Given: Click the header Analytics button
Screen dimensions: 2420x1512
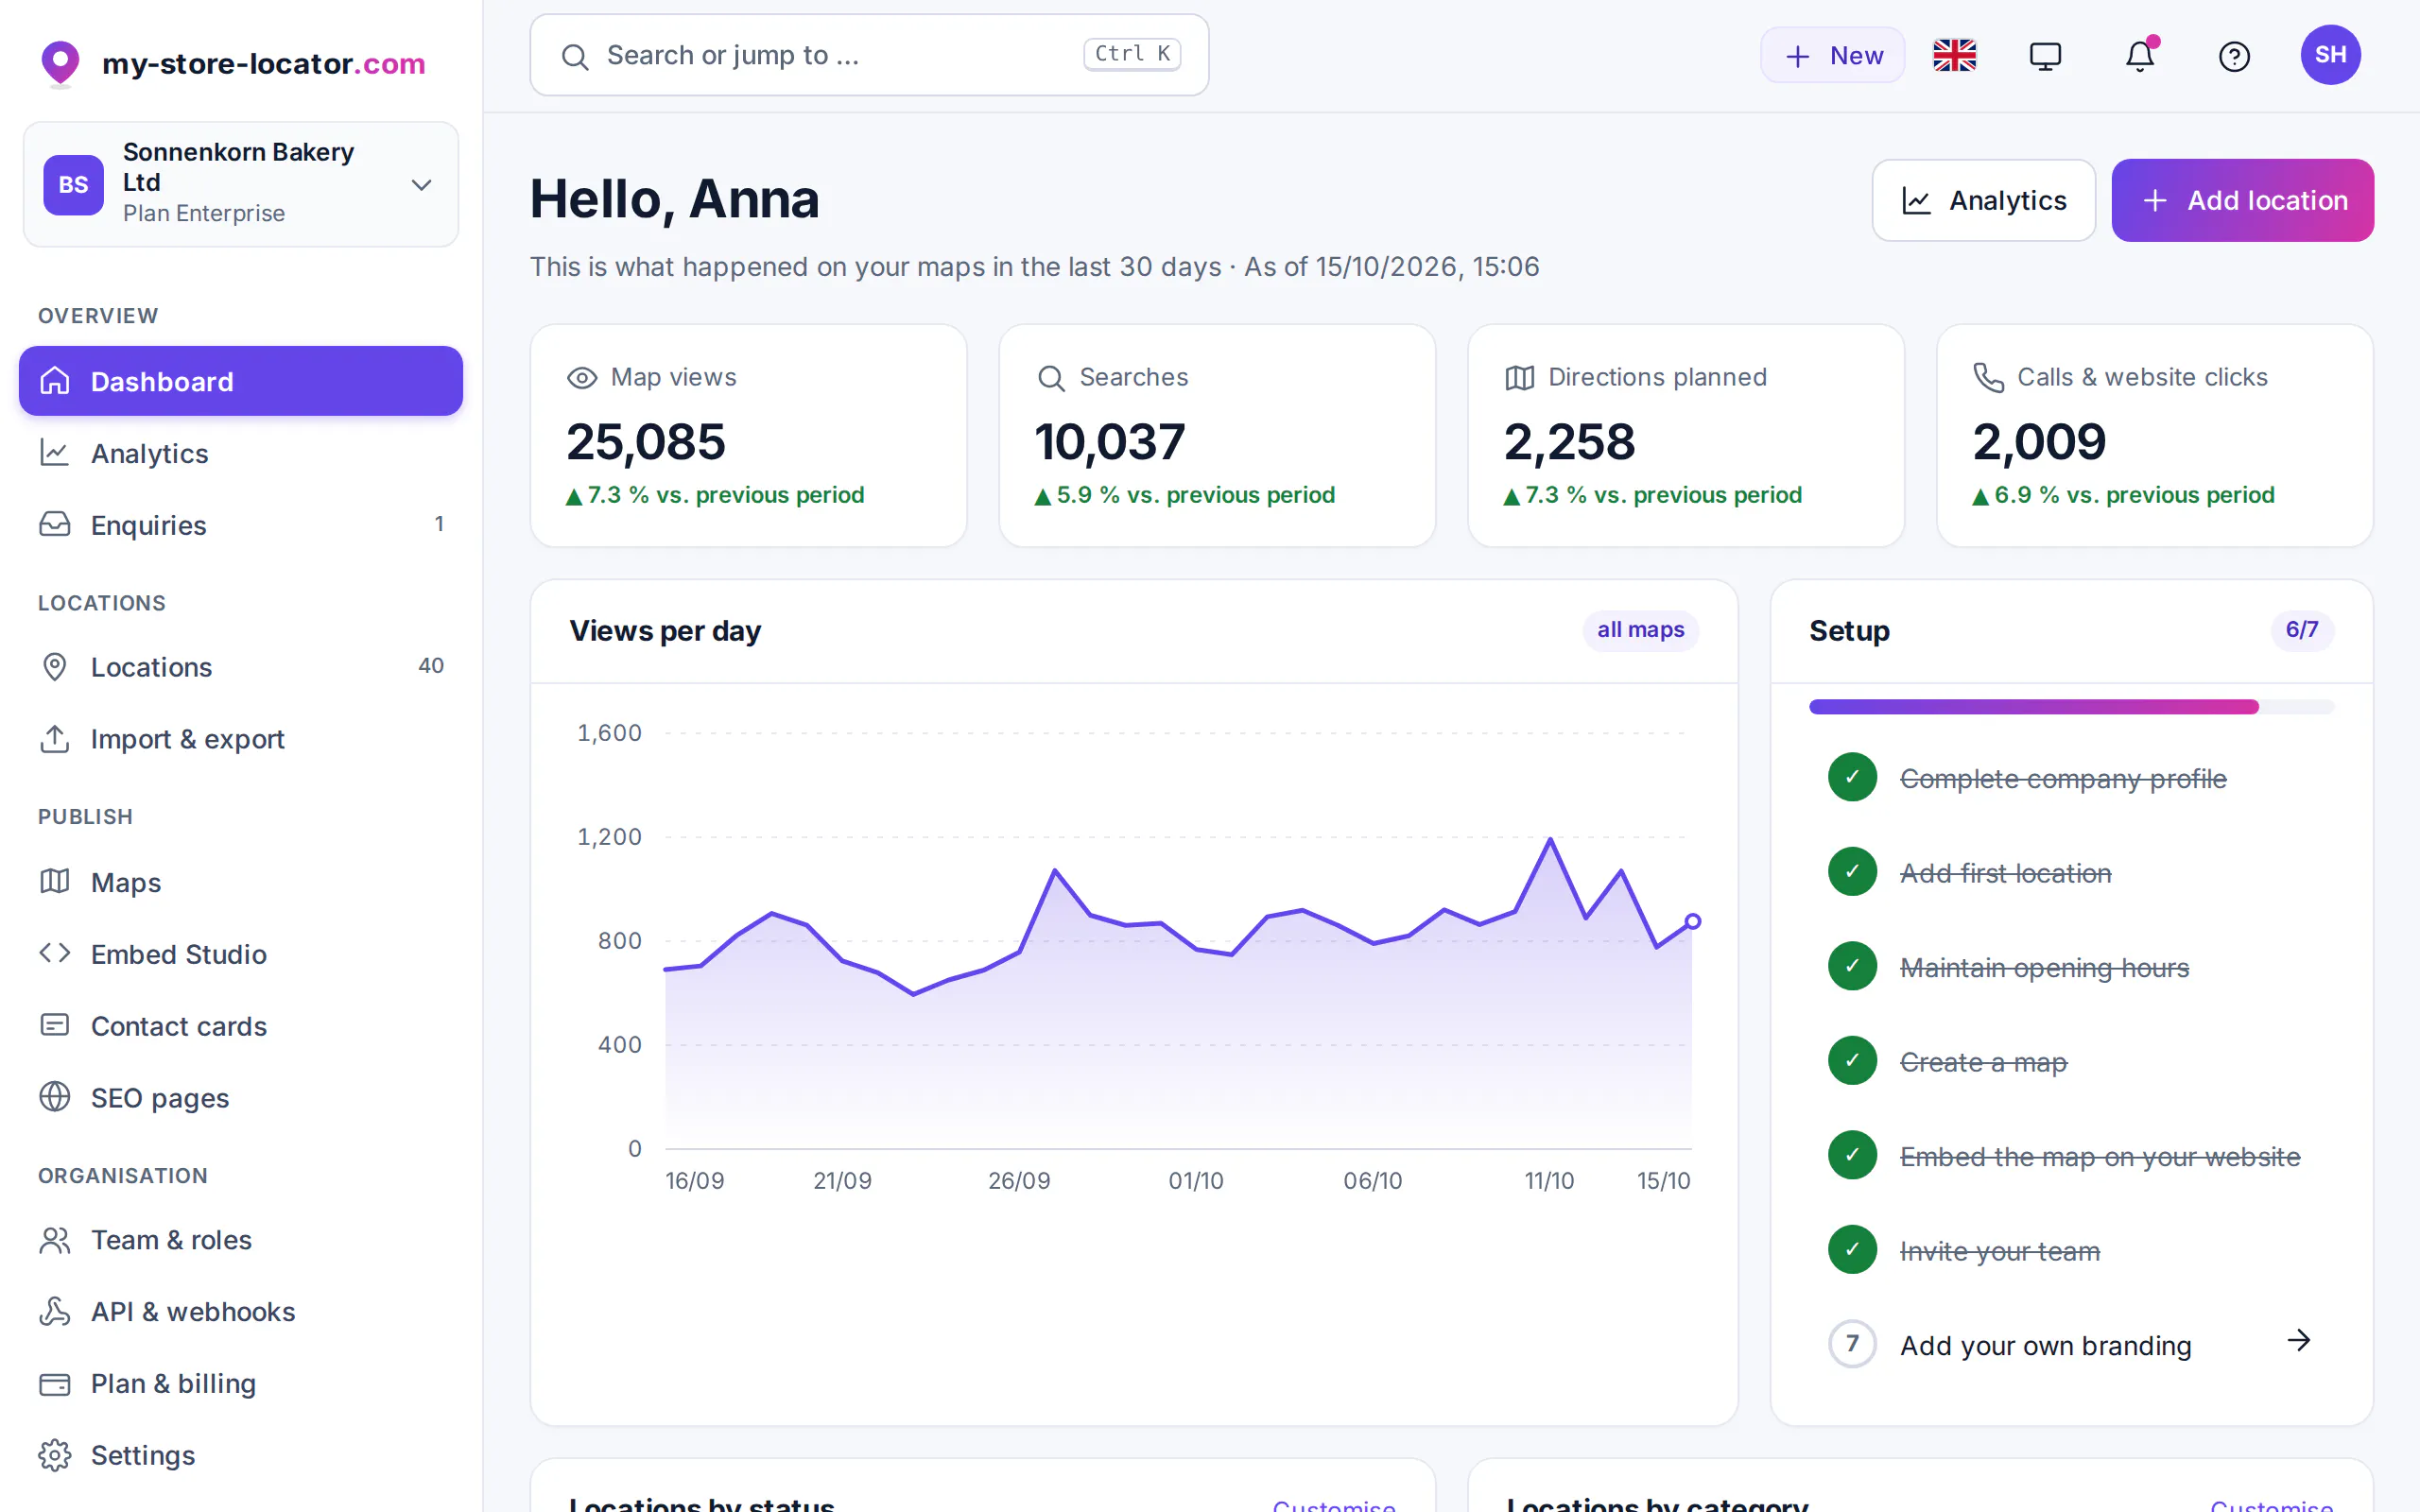Looking at the screenshot, I should point(1983,200).
